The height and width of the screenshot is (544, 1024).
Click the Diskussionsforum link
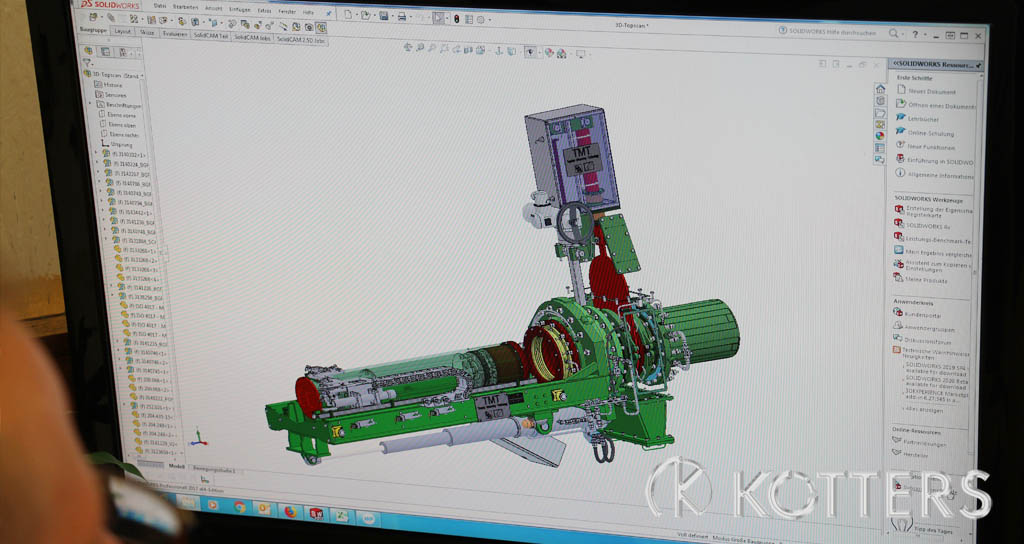coord(930,341)
